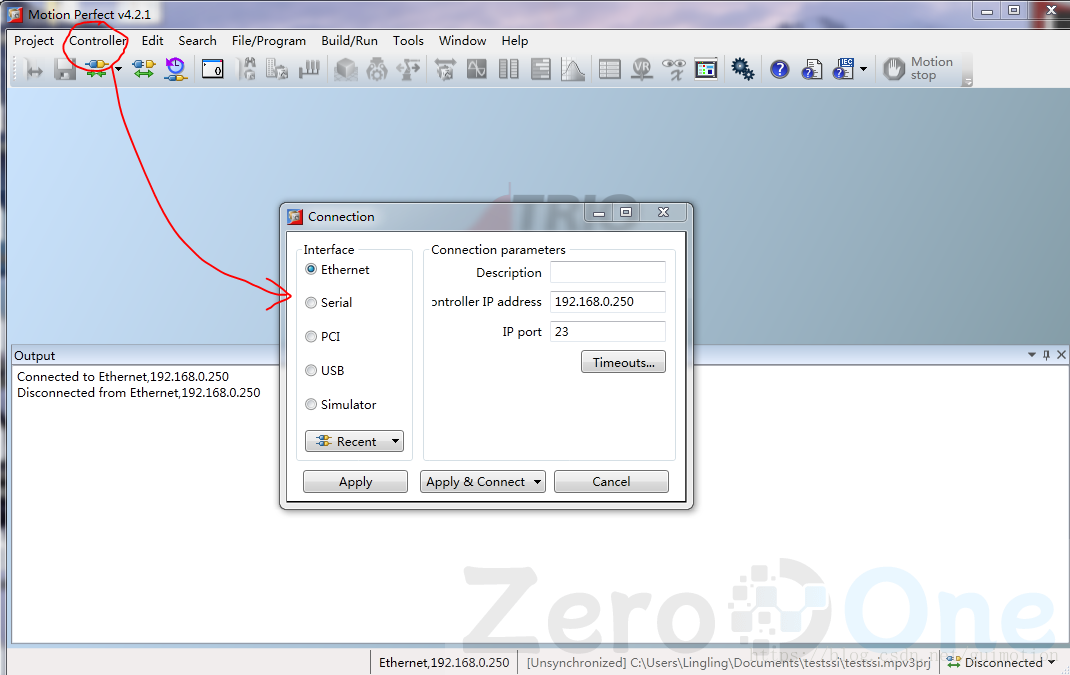Open the Controller menu
Viewport: 1070px width, 675px height.
tap(98, 41)
